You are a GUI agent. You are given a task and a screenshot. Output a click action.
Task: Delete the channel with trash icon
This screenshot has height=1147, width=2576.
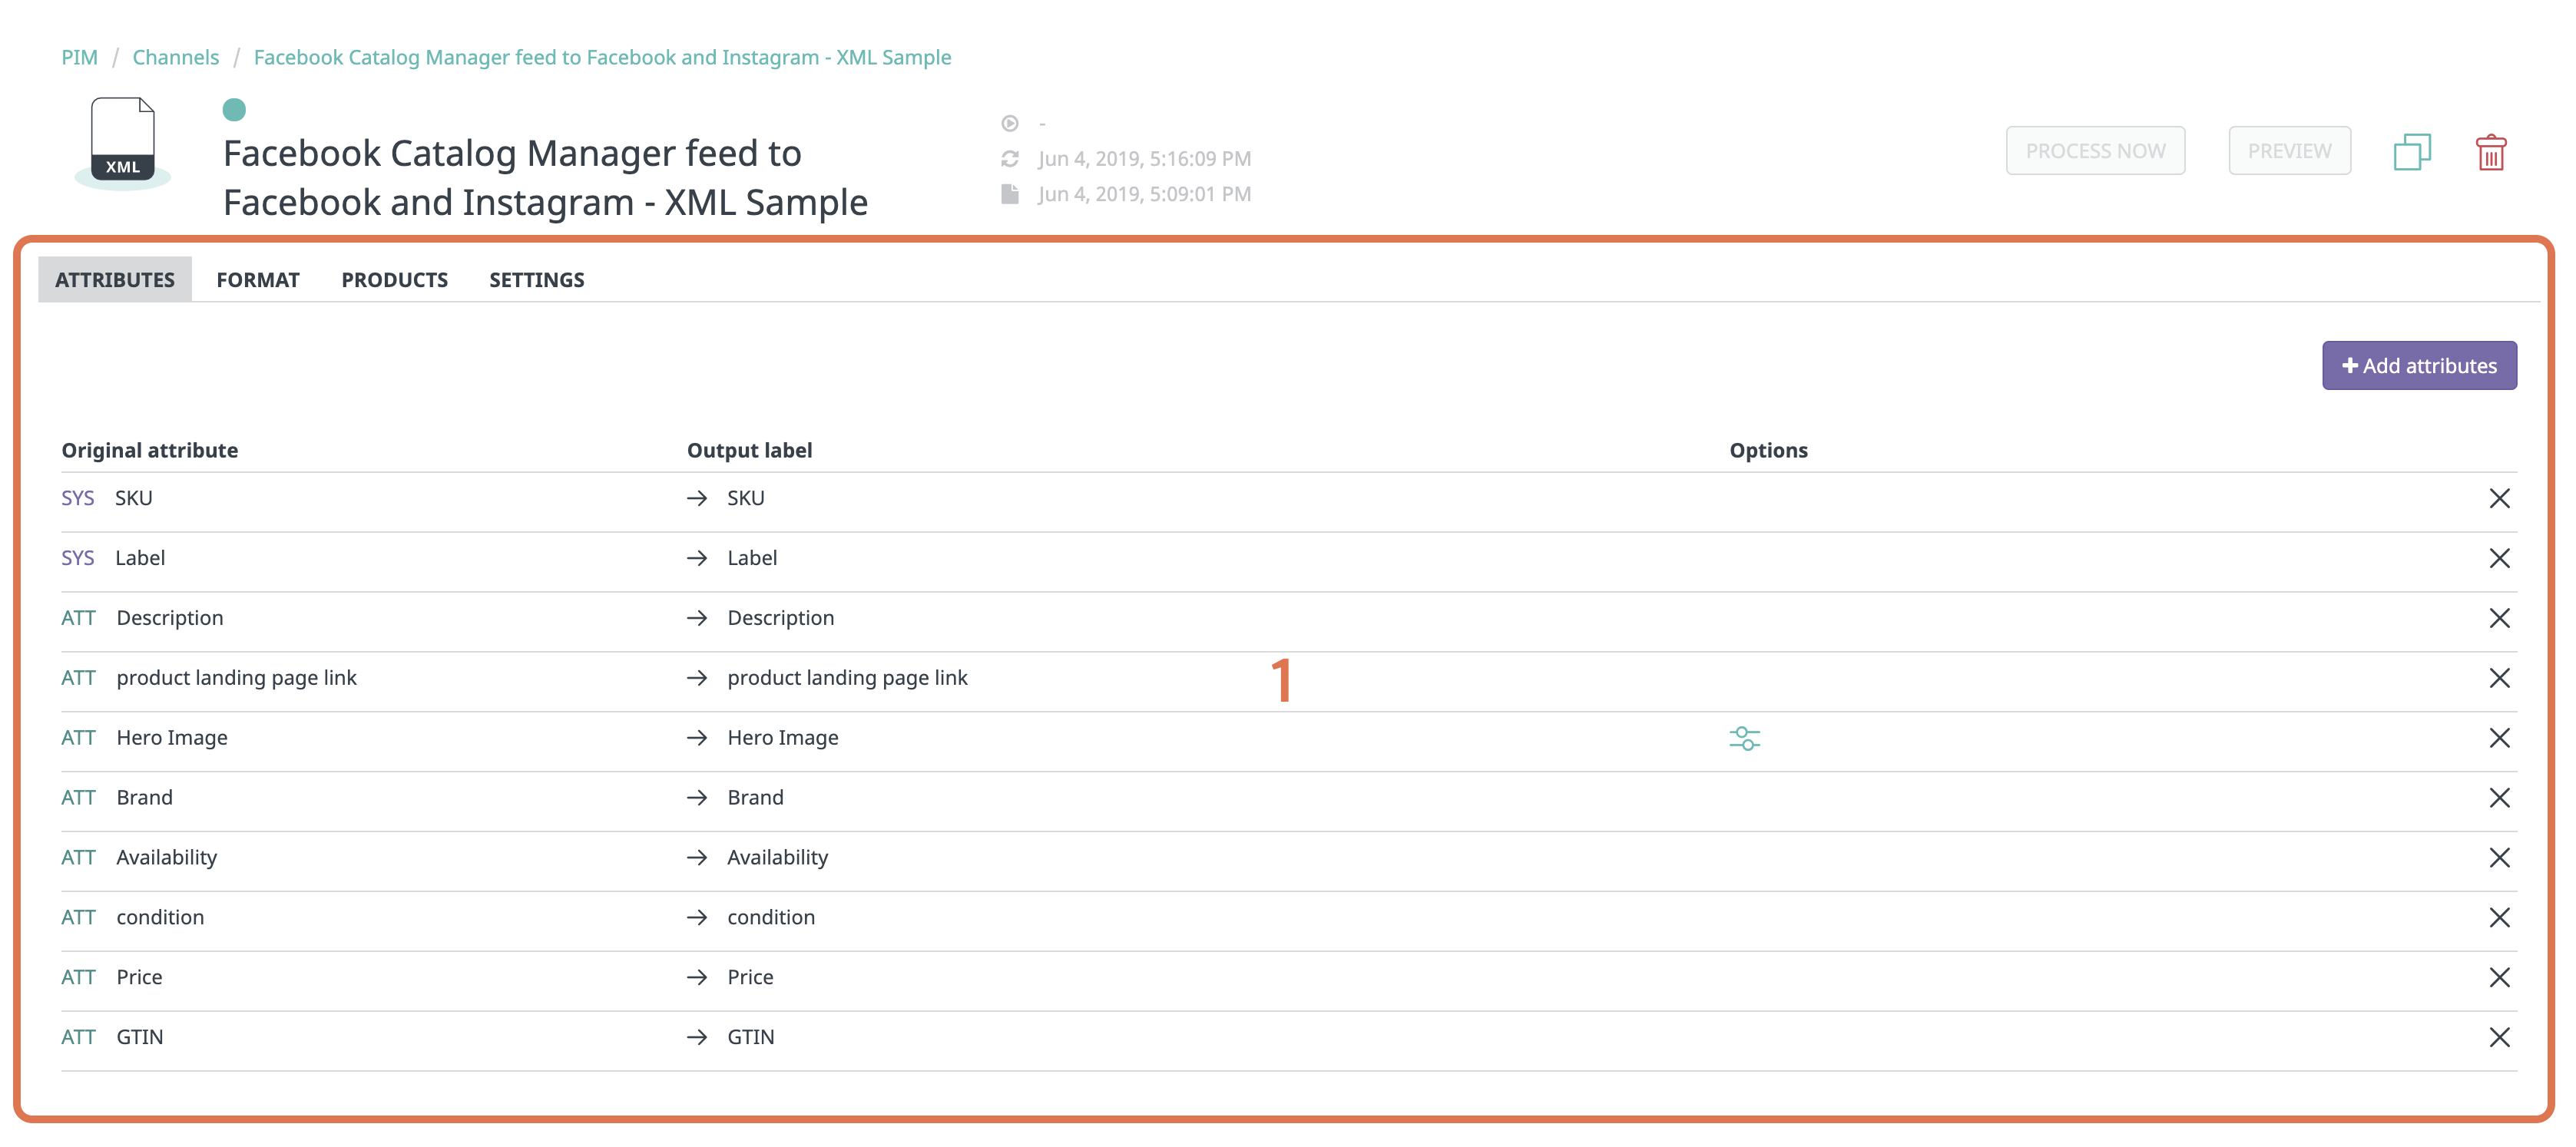pyautogui.click(x=2490, y=152)
